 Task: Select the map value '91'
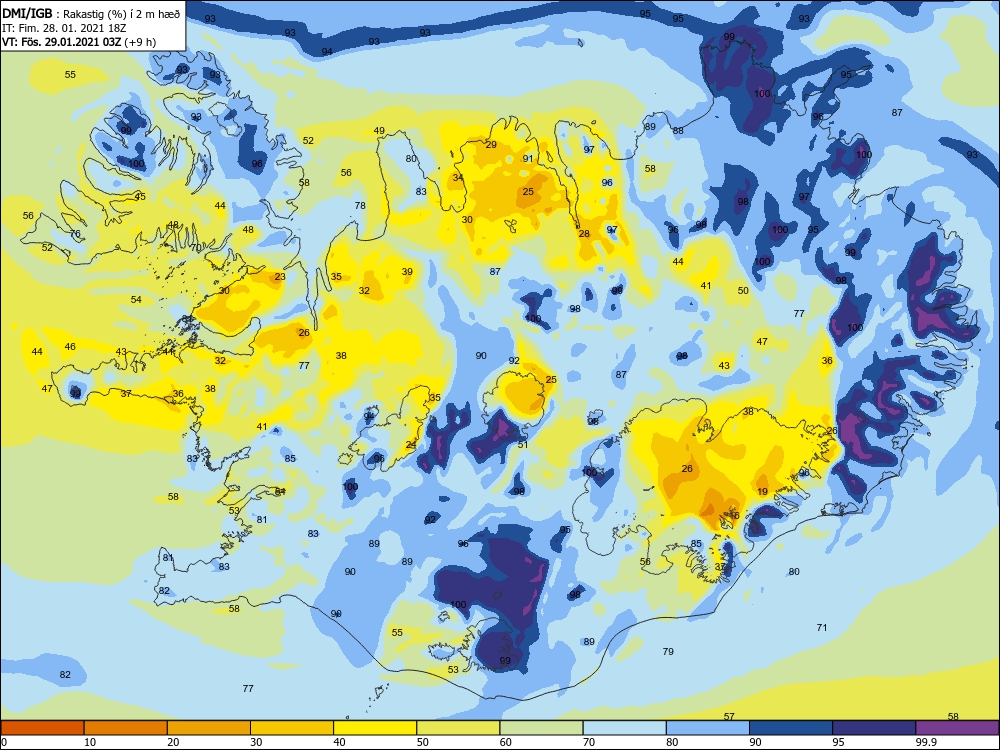(x=527, y=159)
